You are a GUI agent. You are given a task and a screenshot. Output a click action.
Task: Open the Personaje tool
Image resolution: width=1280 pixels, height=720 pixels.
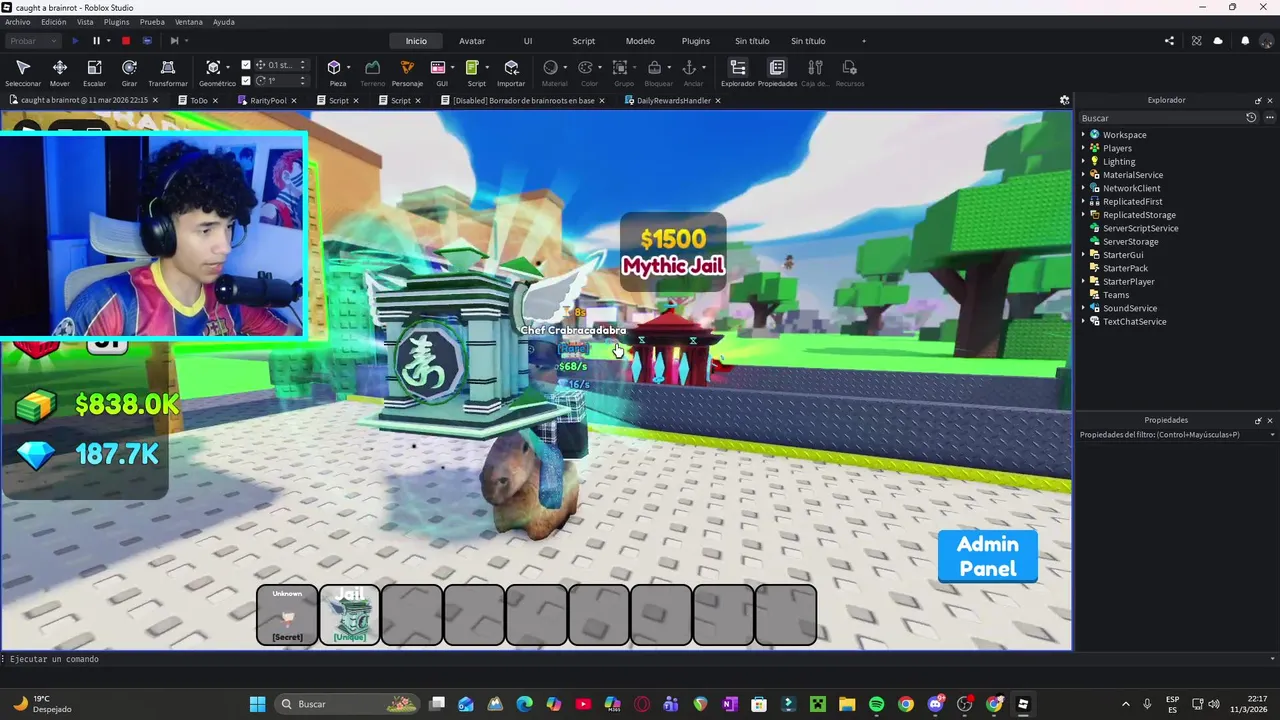pyautogui.click(x=407, y=72)
